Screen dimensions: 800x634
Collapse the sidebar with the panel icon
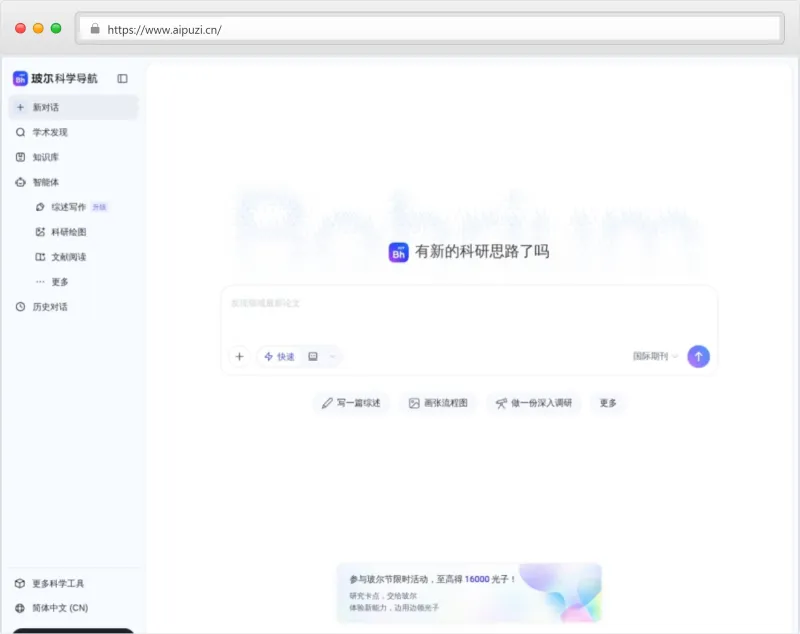click(x=122, y=79)
